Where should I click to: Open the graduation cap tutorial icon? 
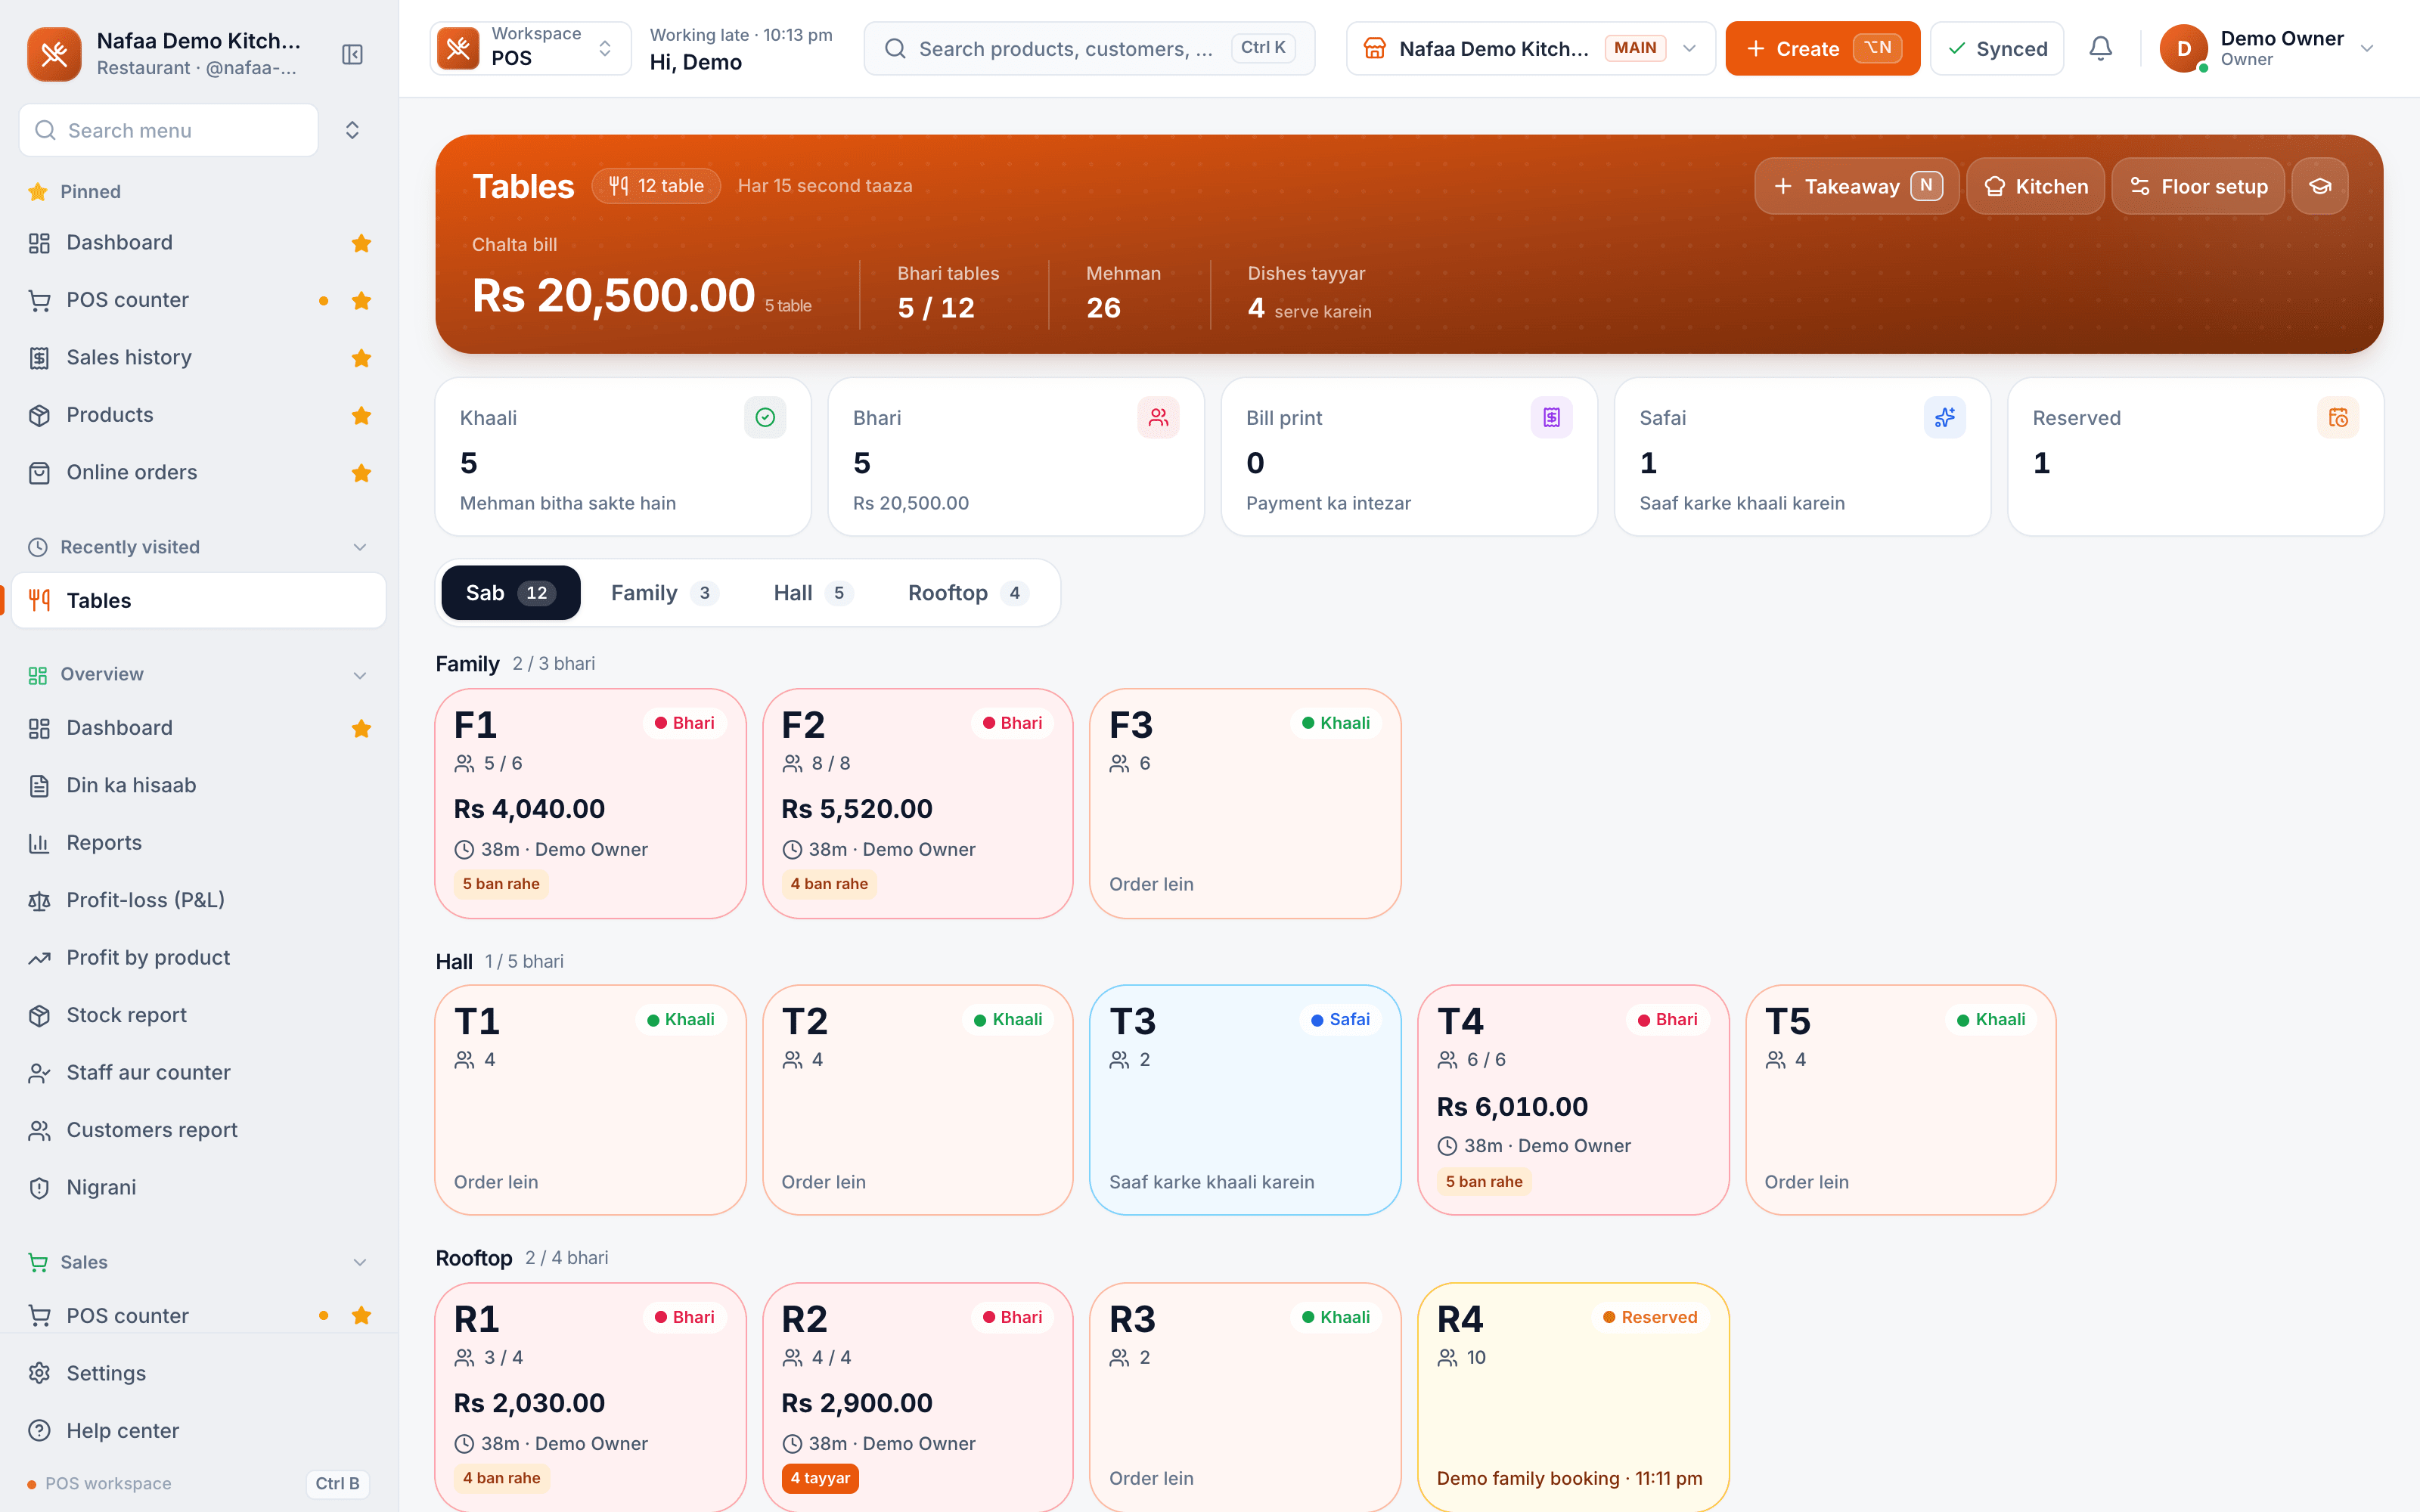2320,186
